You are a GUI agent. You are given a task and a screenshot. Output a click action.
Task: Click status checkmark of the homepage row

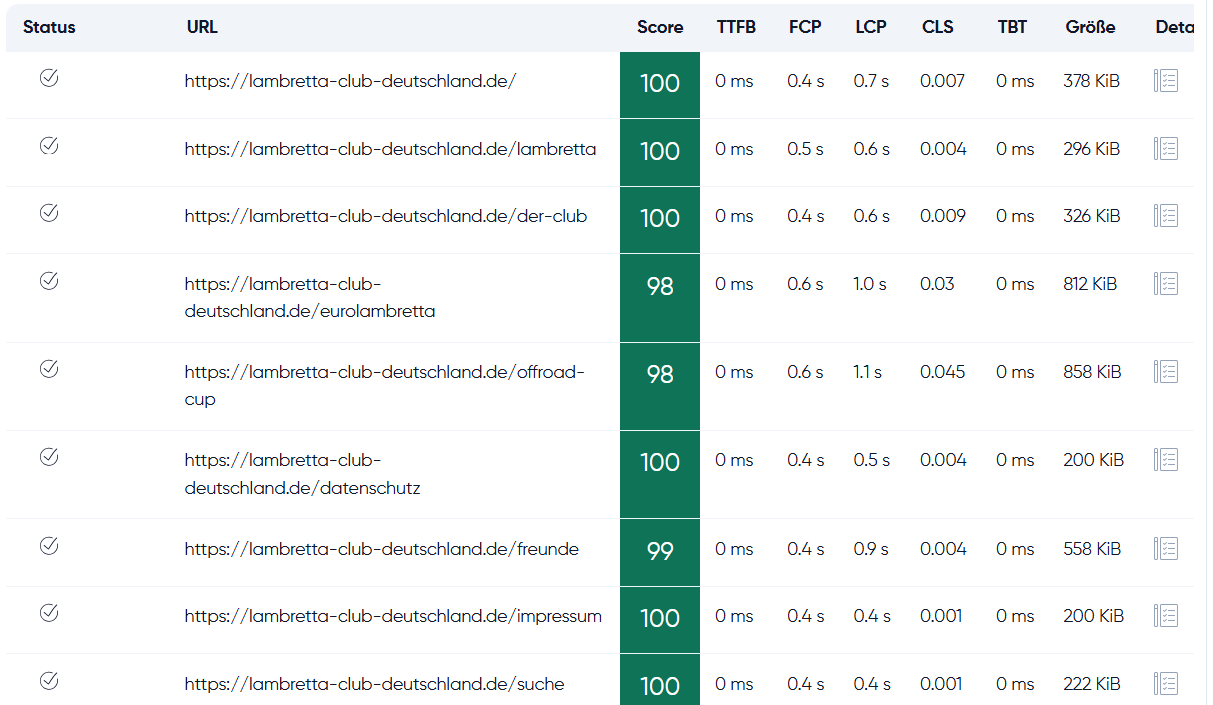pos(49,78)
